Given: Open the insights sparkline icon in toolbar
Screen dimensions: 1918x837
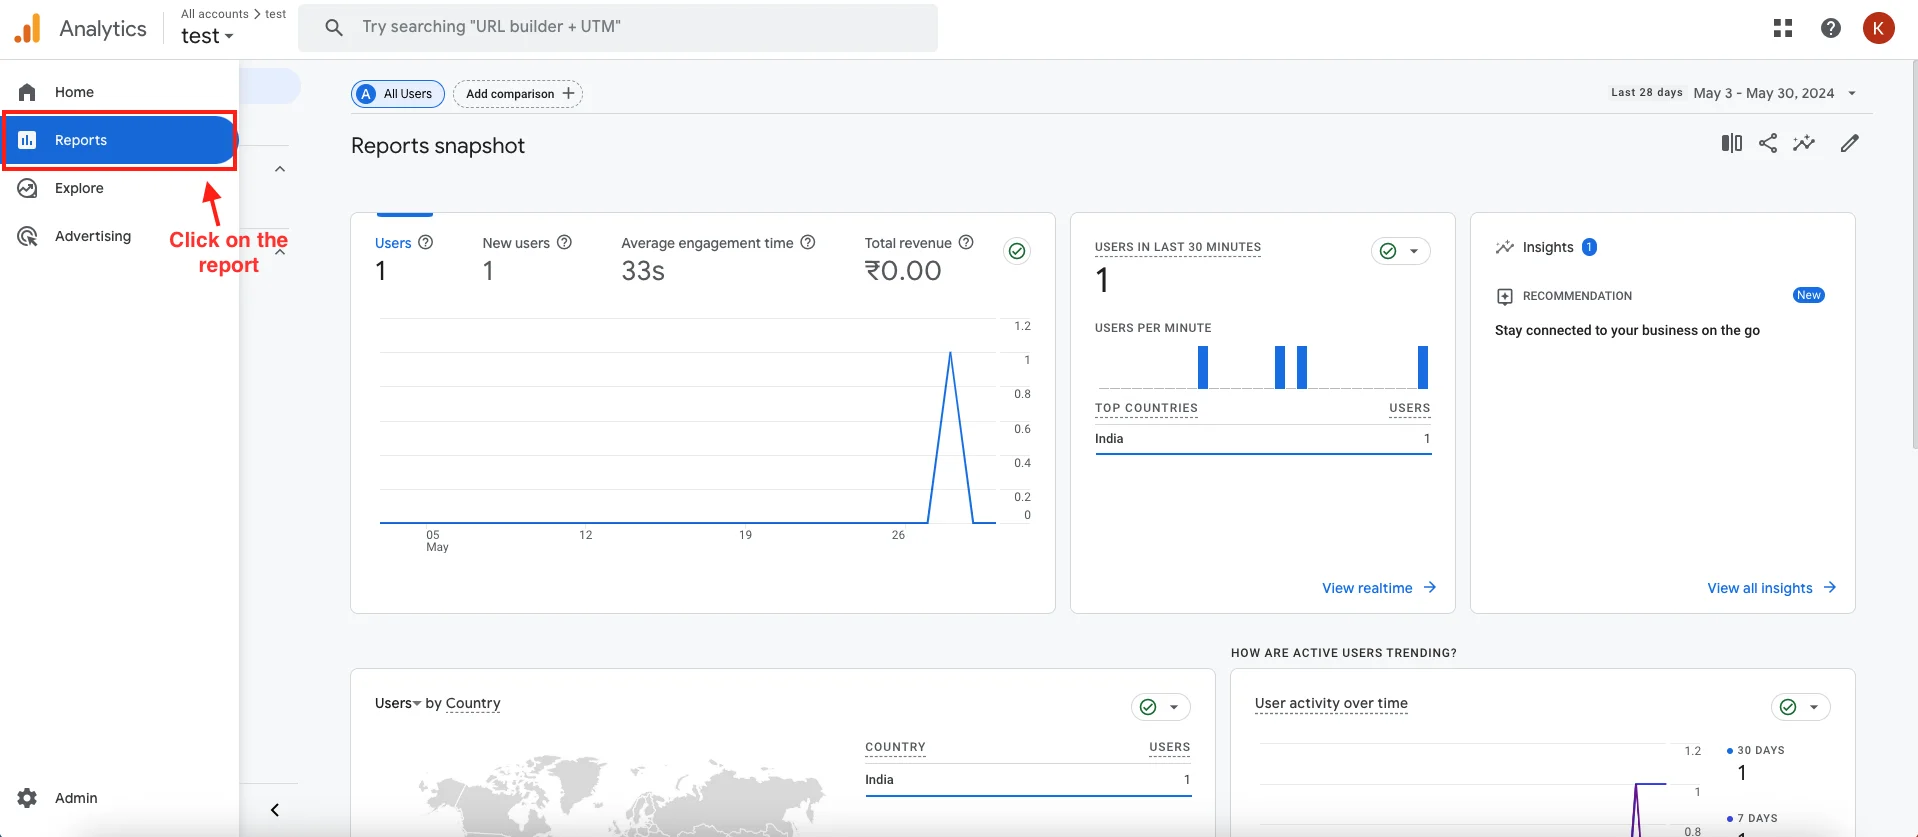Looking at the screenshot, I should pyautogui.click(x=1804, y=143).
